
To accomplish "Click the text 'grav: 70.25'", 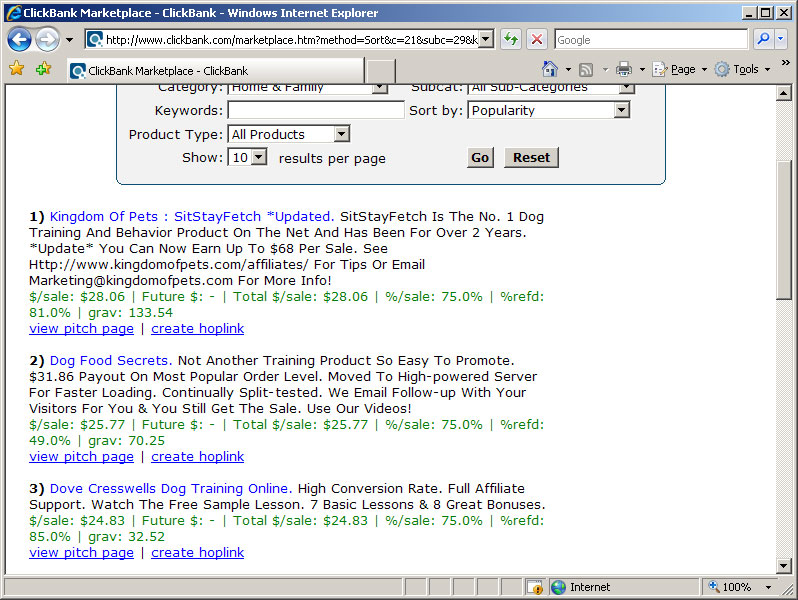I will tap(127, 441).
